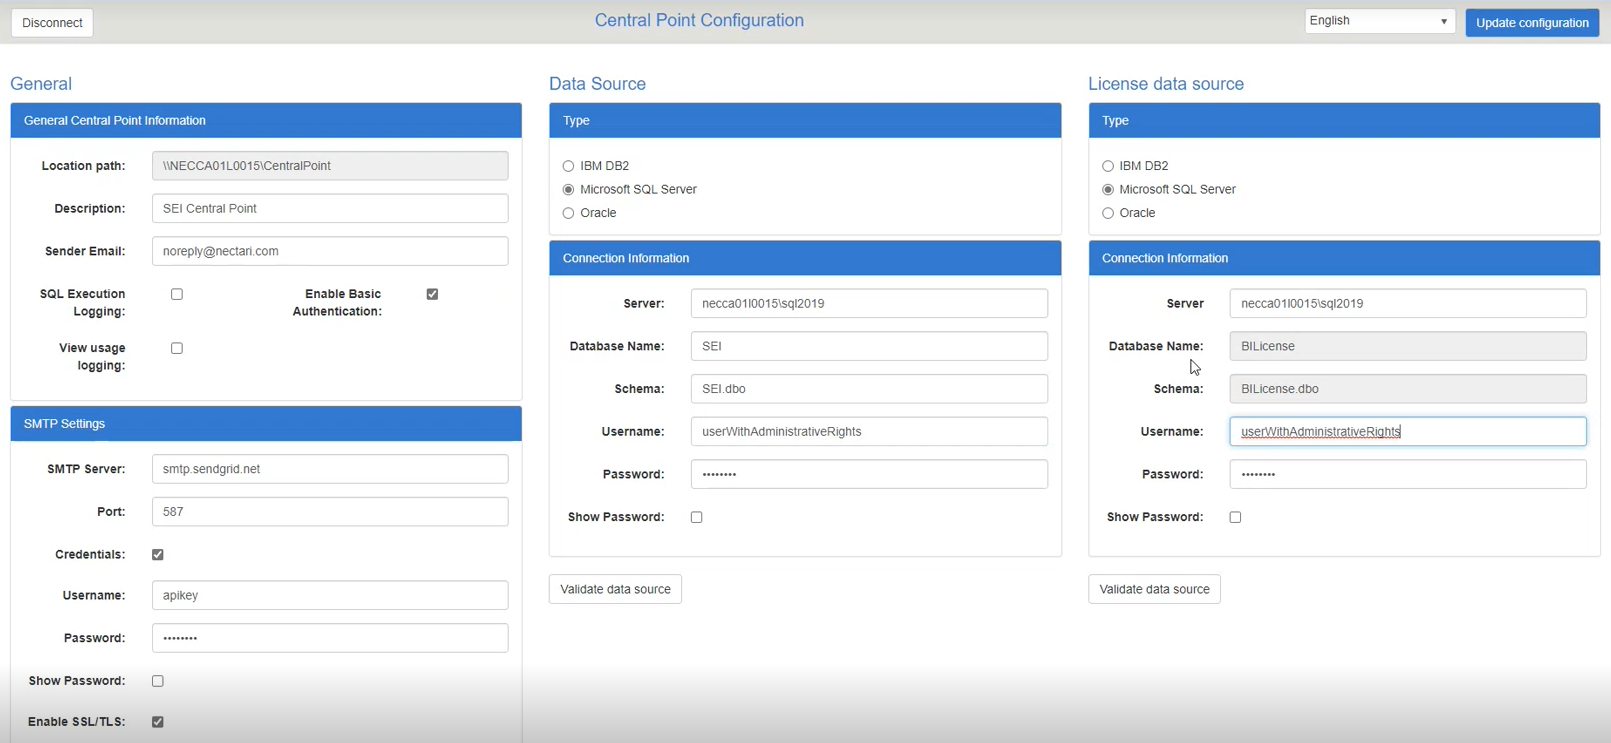Enable the SQL Execution Logging checkbox
Screen dimensions: 1611x743
[177, 294]
